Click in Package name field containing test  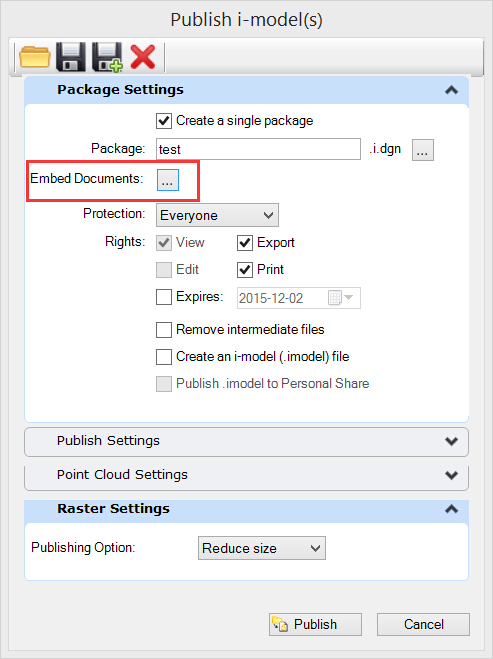click(258, 149)
